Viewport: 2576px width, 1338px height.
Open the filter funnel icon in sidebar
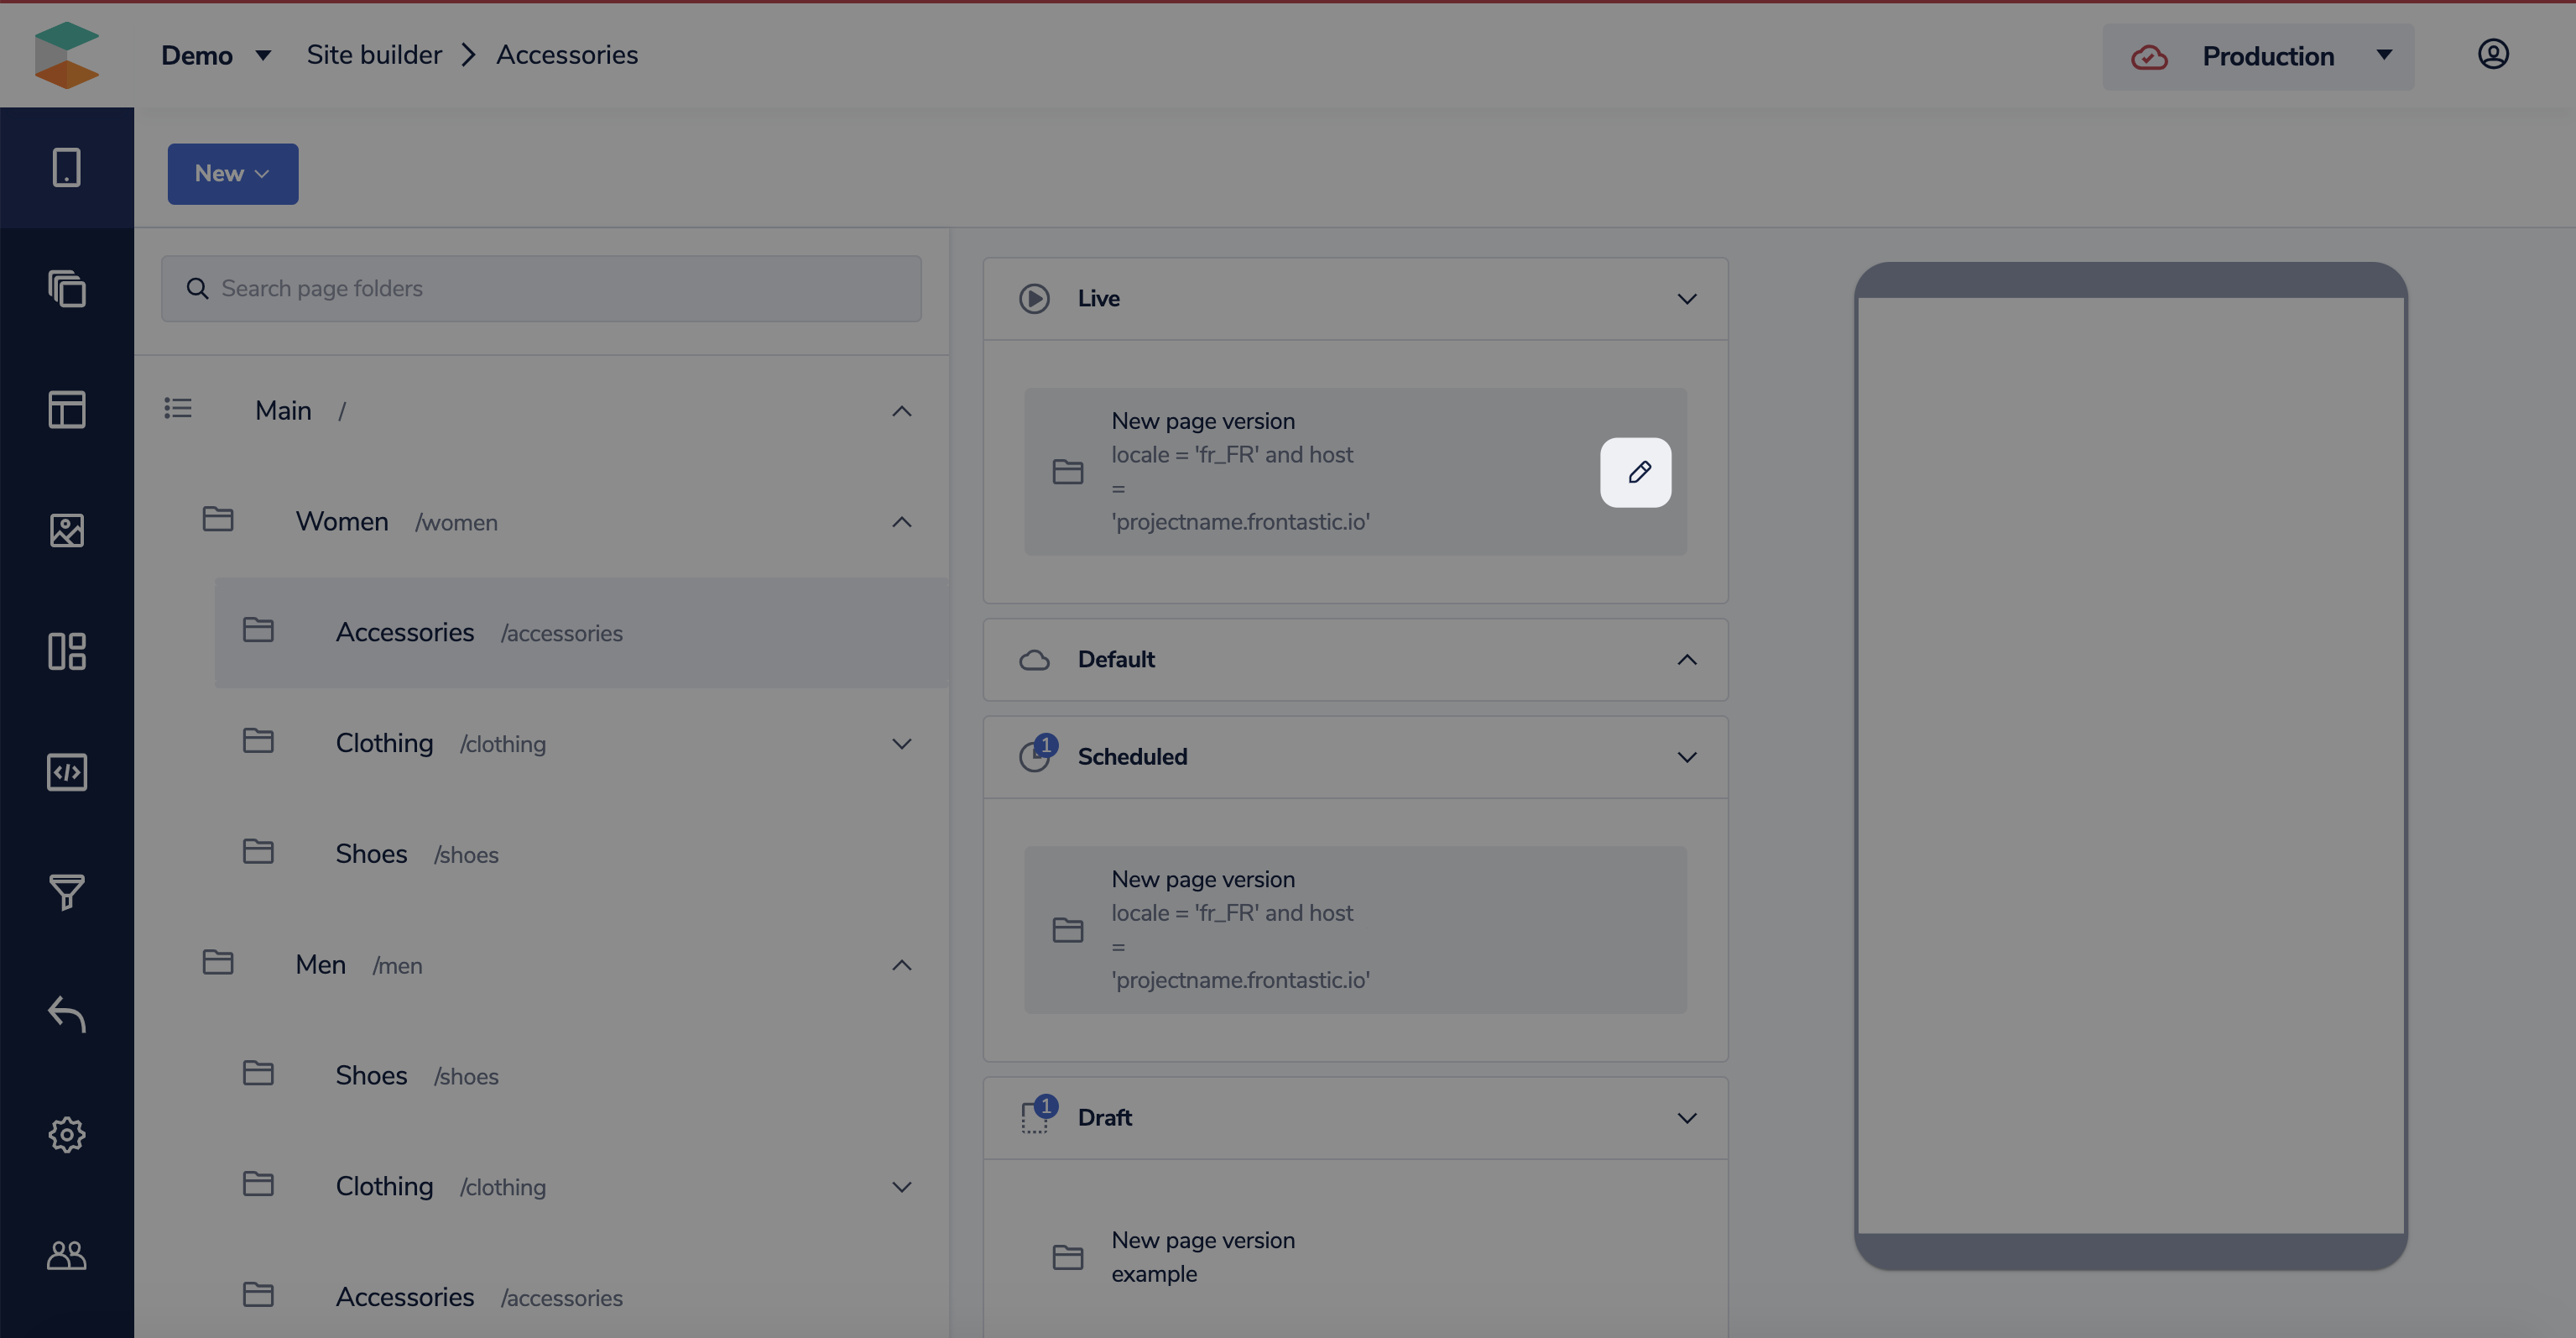click(x=66, y=892)
